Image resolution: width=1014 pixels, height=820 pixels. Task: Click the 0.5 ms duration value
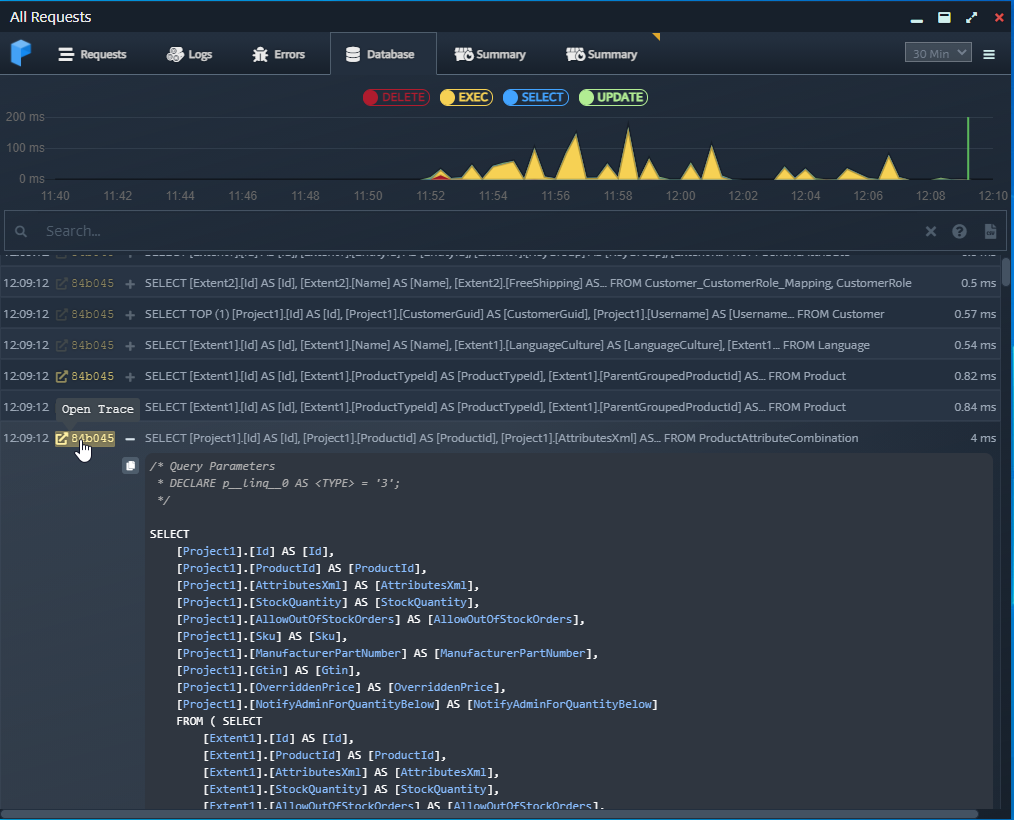[x=978, y=283]
